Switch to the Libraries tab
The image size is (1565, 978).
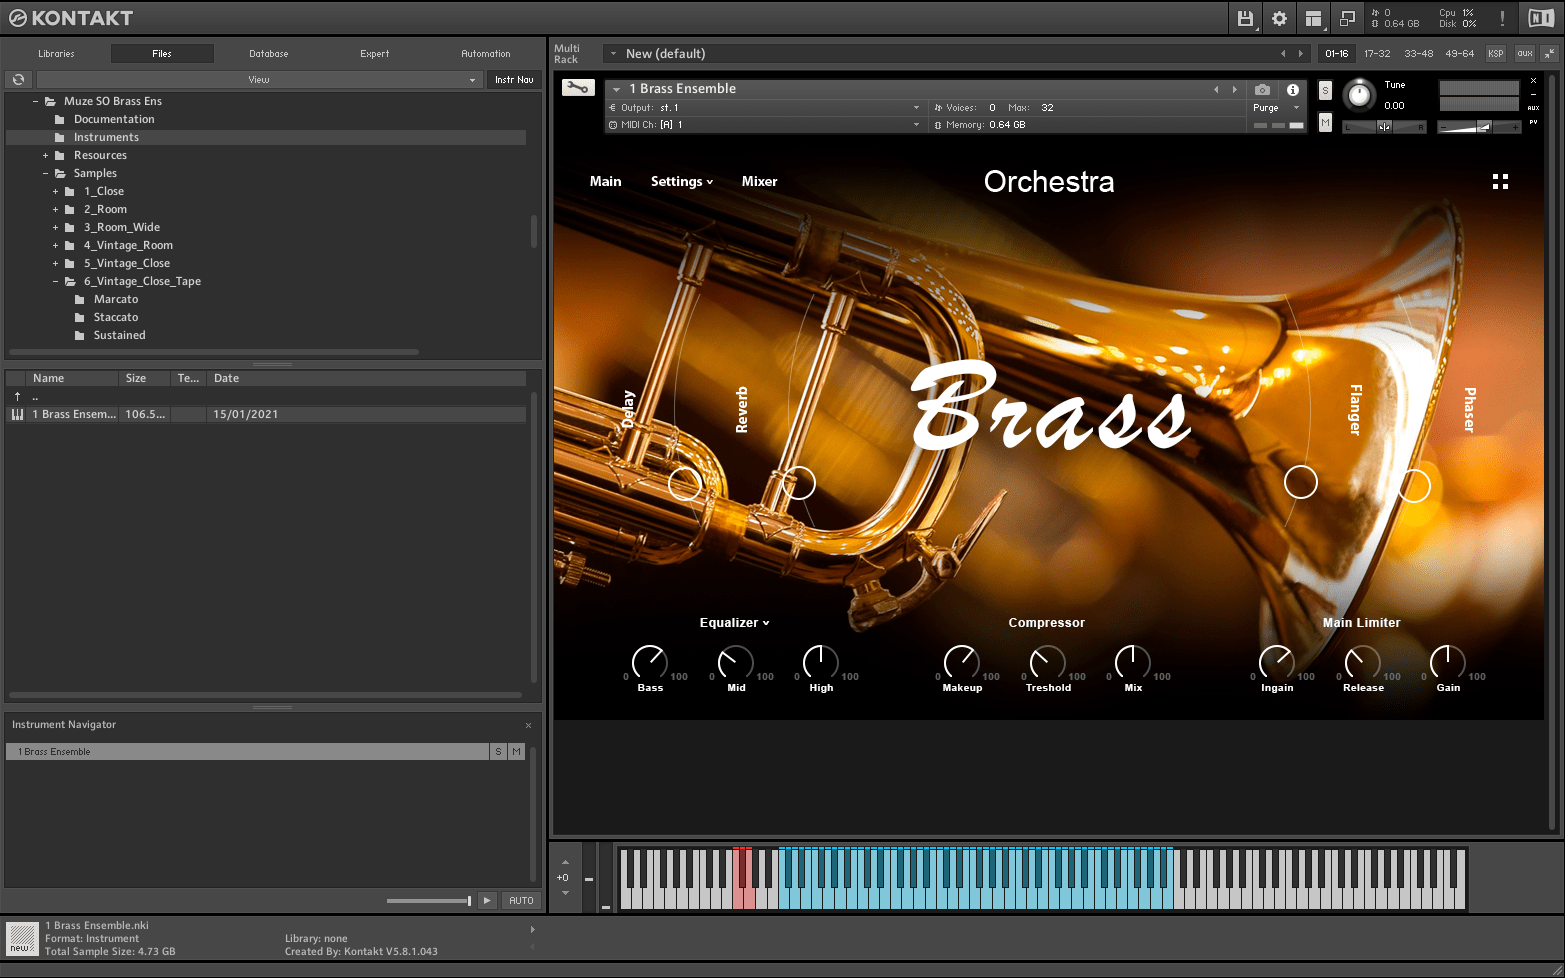(x=56, y=54)
